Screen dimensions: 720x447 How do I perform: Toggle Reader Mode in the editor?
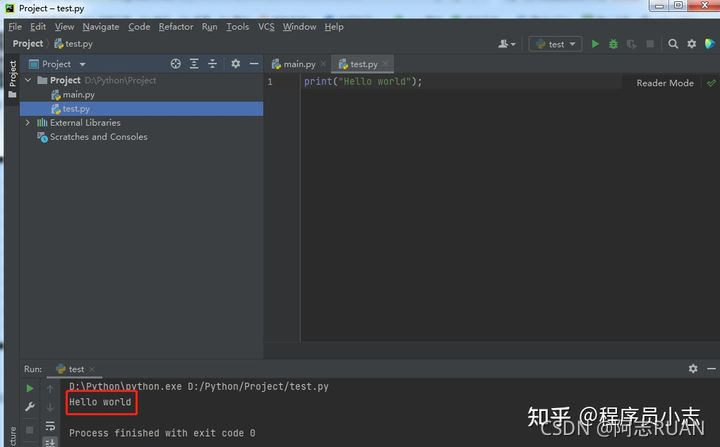pos(665,83)
